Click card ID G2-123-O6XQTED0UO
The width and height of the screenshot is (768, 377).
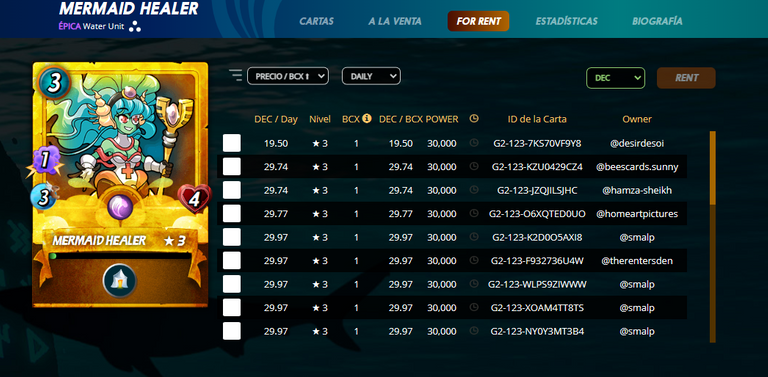pos(537,214)
